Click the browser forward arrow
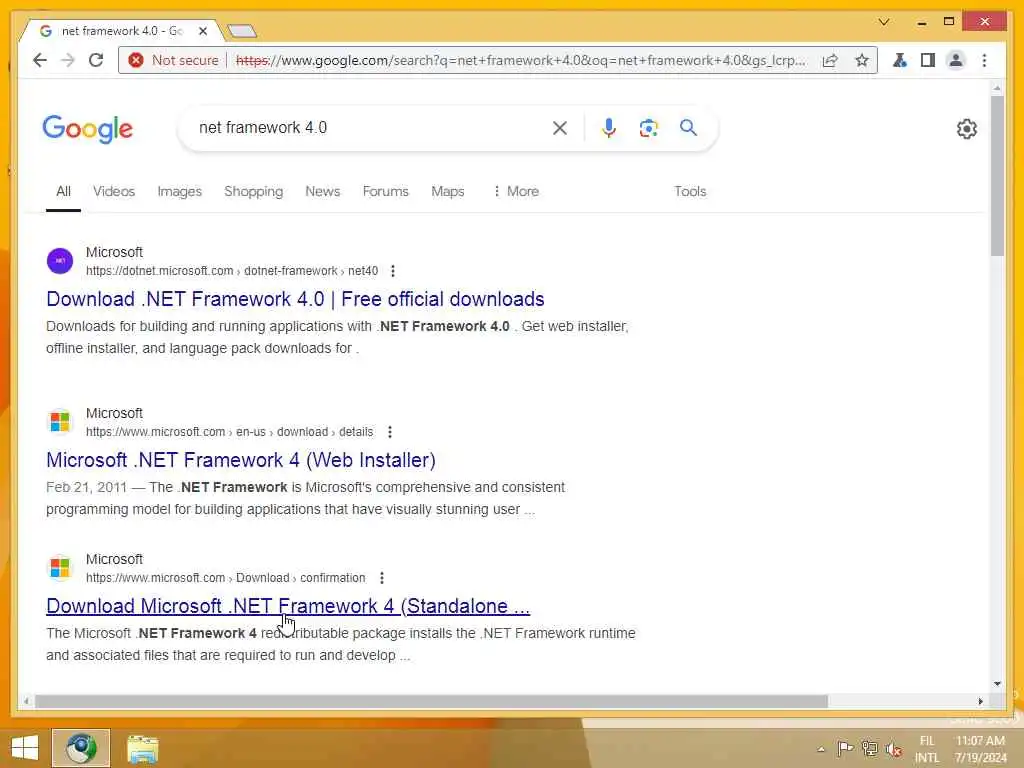Screen dimensions: 1024x768 pyautogui.click(x=68, y=60)
